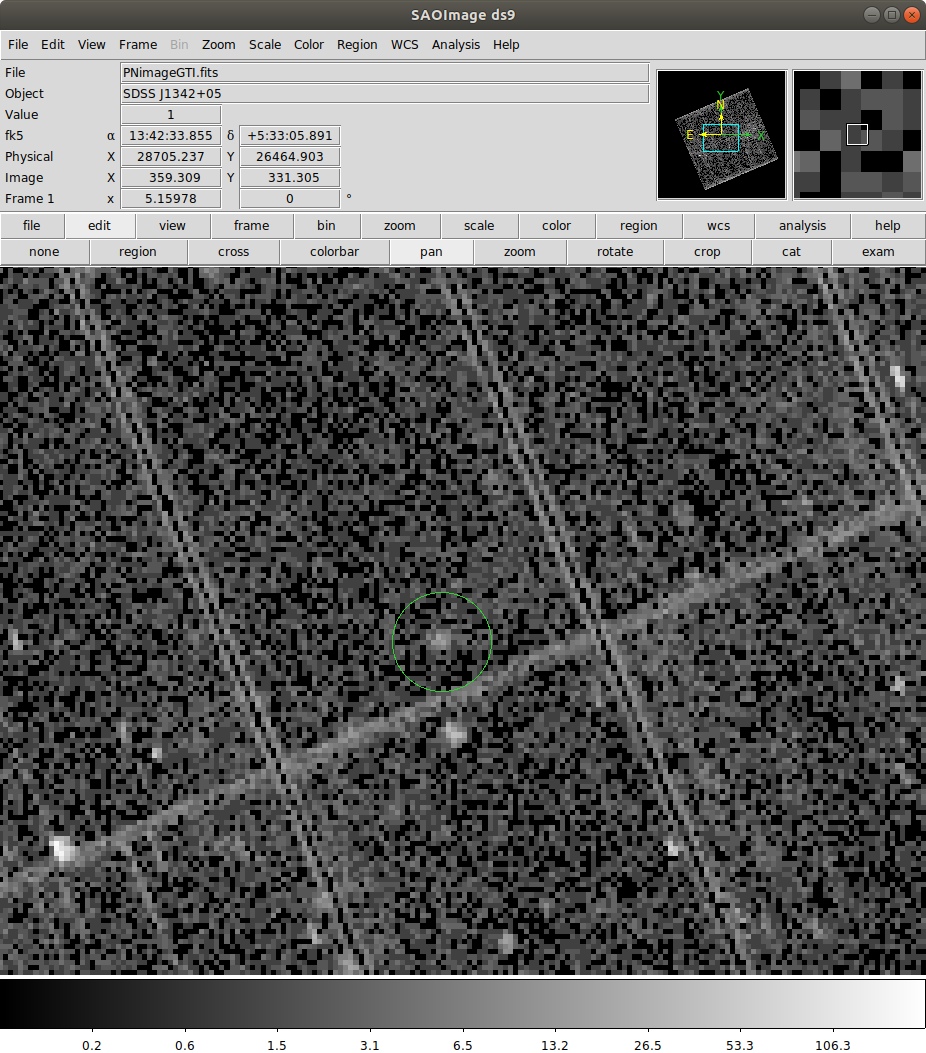Click the grayscale colorbar
Viewport: 926px width, 1053px height.
click(x=463, y=1003)
